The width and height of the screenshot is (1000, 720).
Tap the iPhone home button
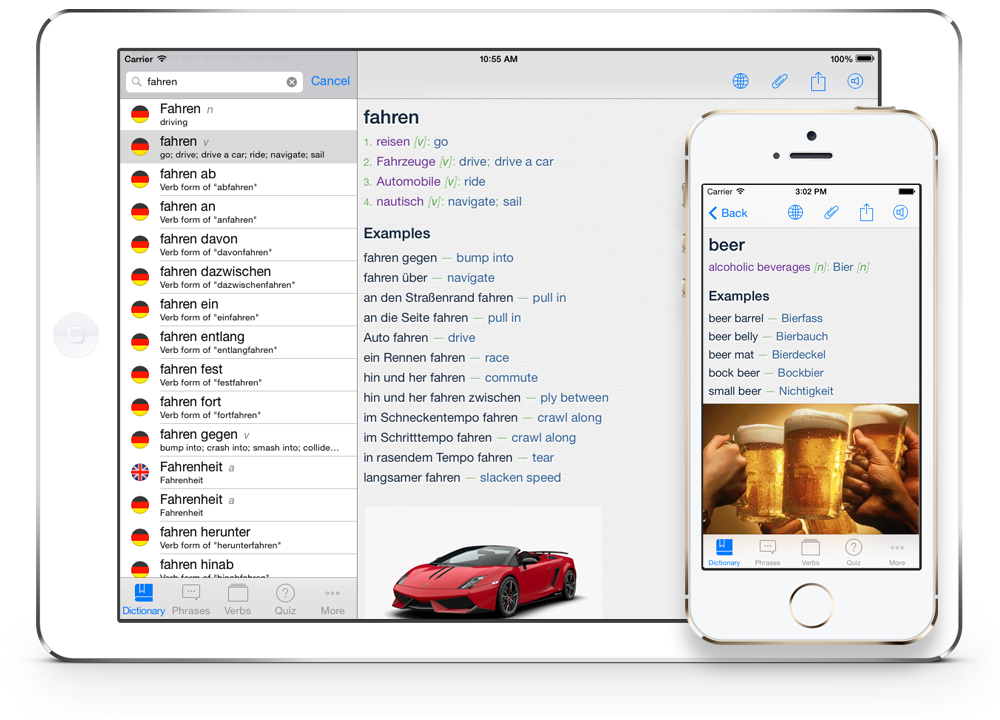tap(811, 605)
